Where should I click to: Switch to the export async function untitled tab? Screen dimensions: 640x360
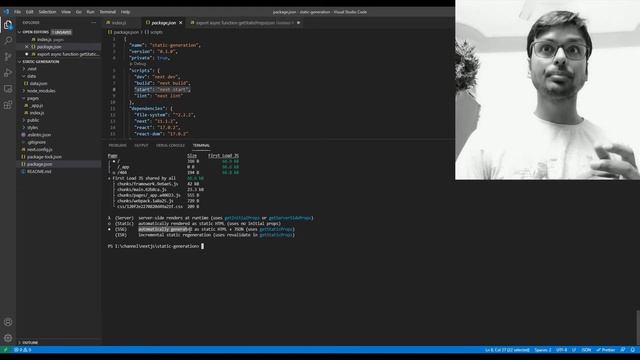(245, 23)
